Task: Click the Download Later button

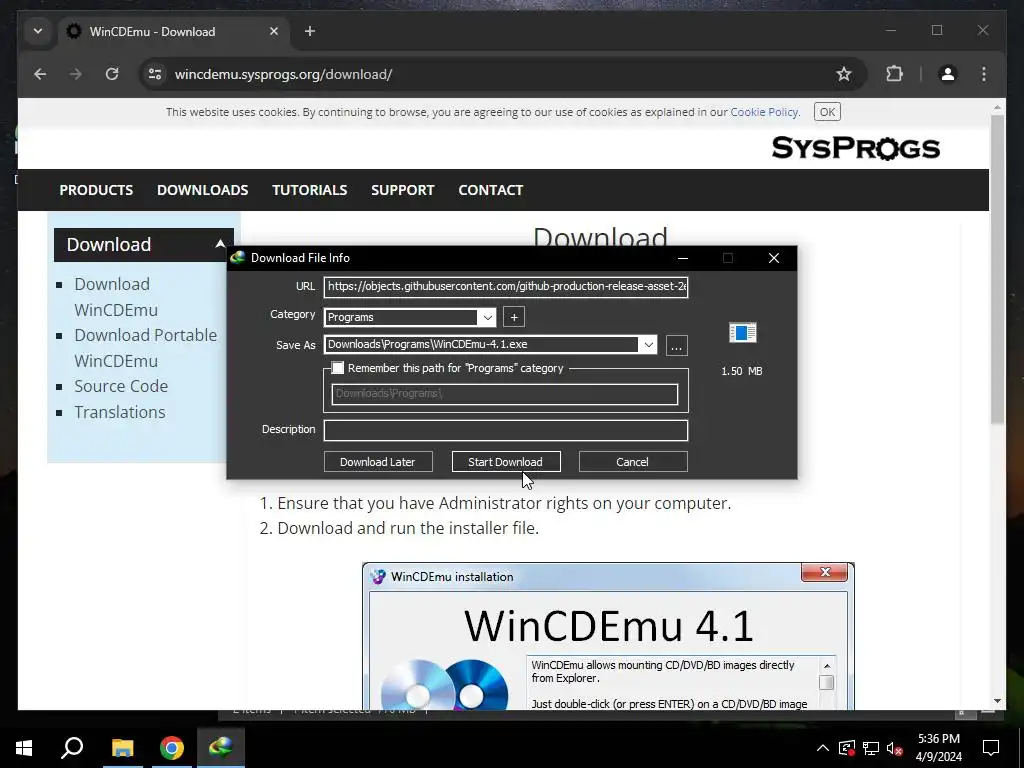Action: [x=377, y=462]
